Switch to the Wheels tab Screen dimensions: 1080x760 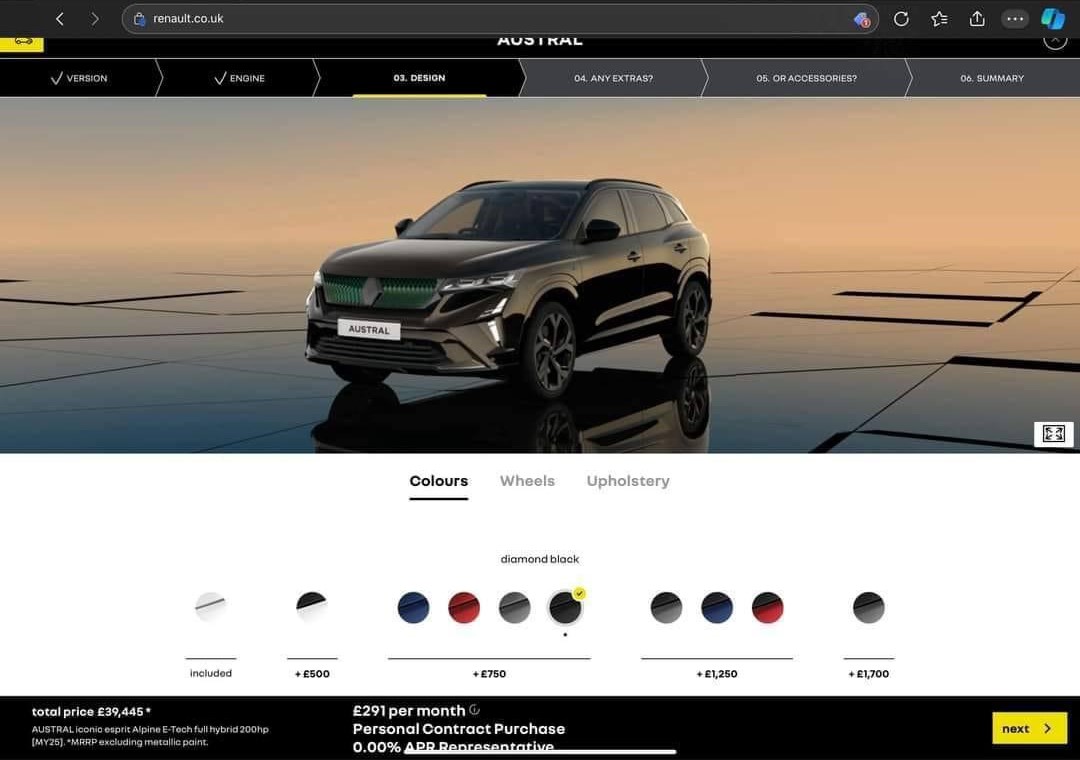coord(527,481)
